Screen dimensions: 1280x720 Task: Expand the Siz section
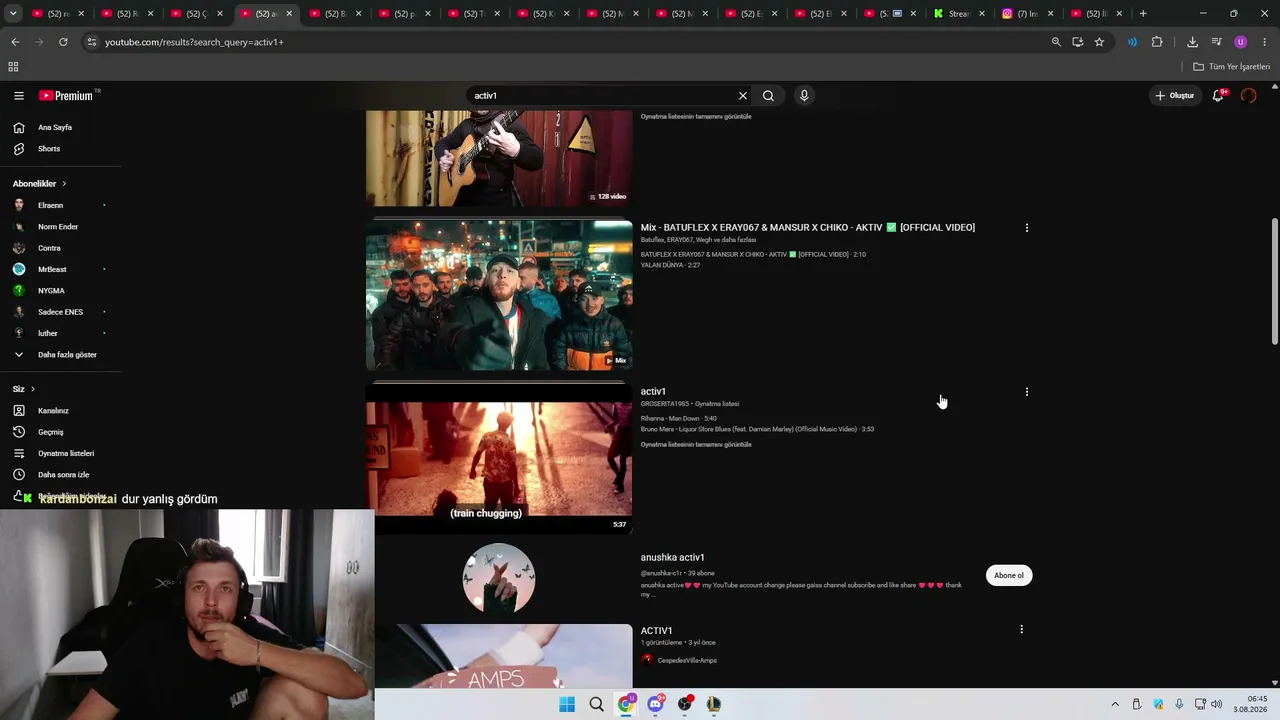pyautogui.click(x=24, y=389)
